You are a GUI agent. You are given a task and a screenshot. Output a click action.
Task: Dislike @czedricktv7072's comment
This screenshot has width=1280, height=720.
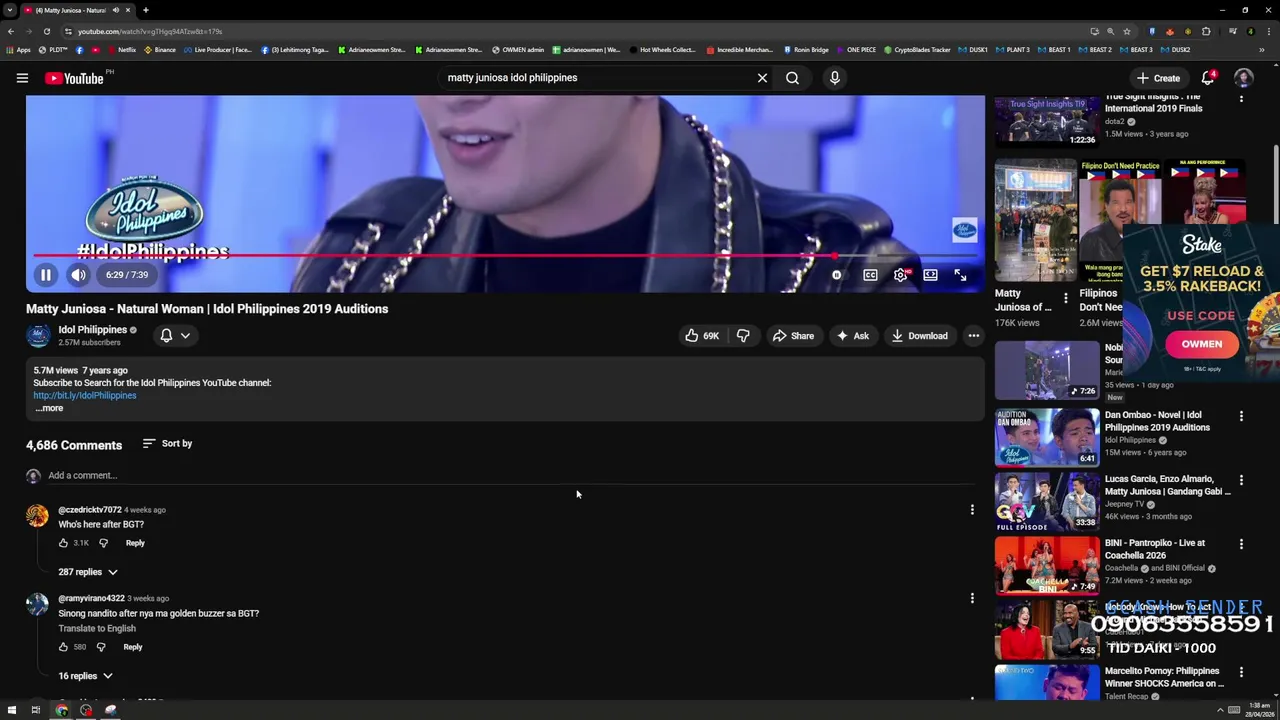(x=103, y=543)
